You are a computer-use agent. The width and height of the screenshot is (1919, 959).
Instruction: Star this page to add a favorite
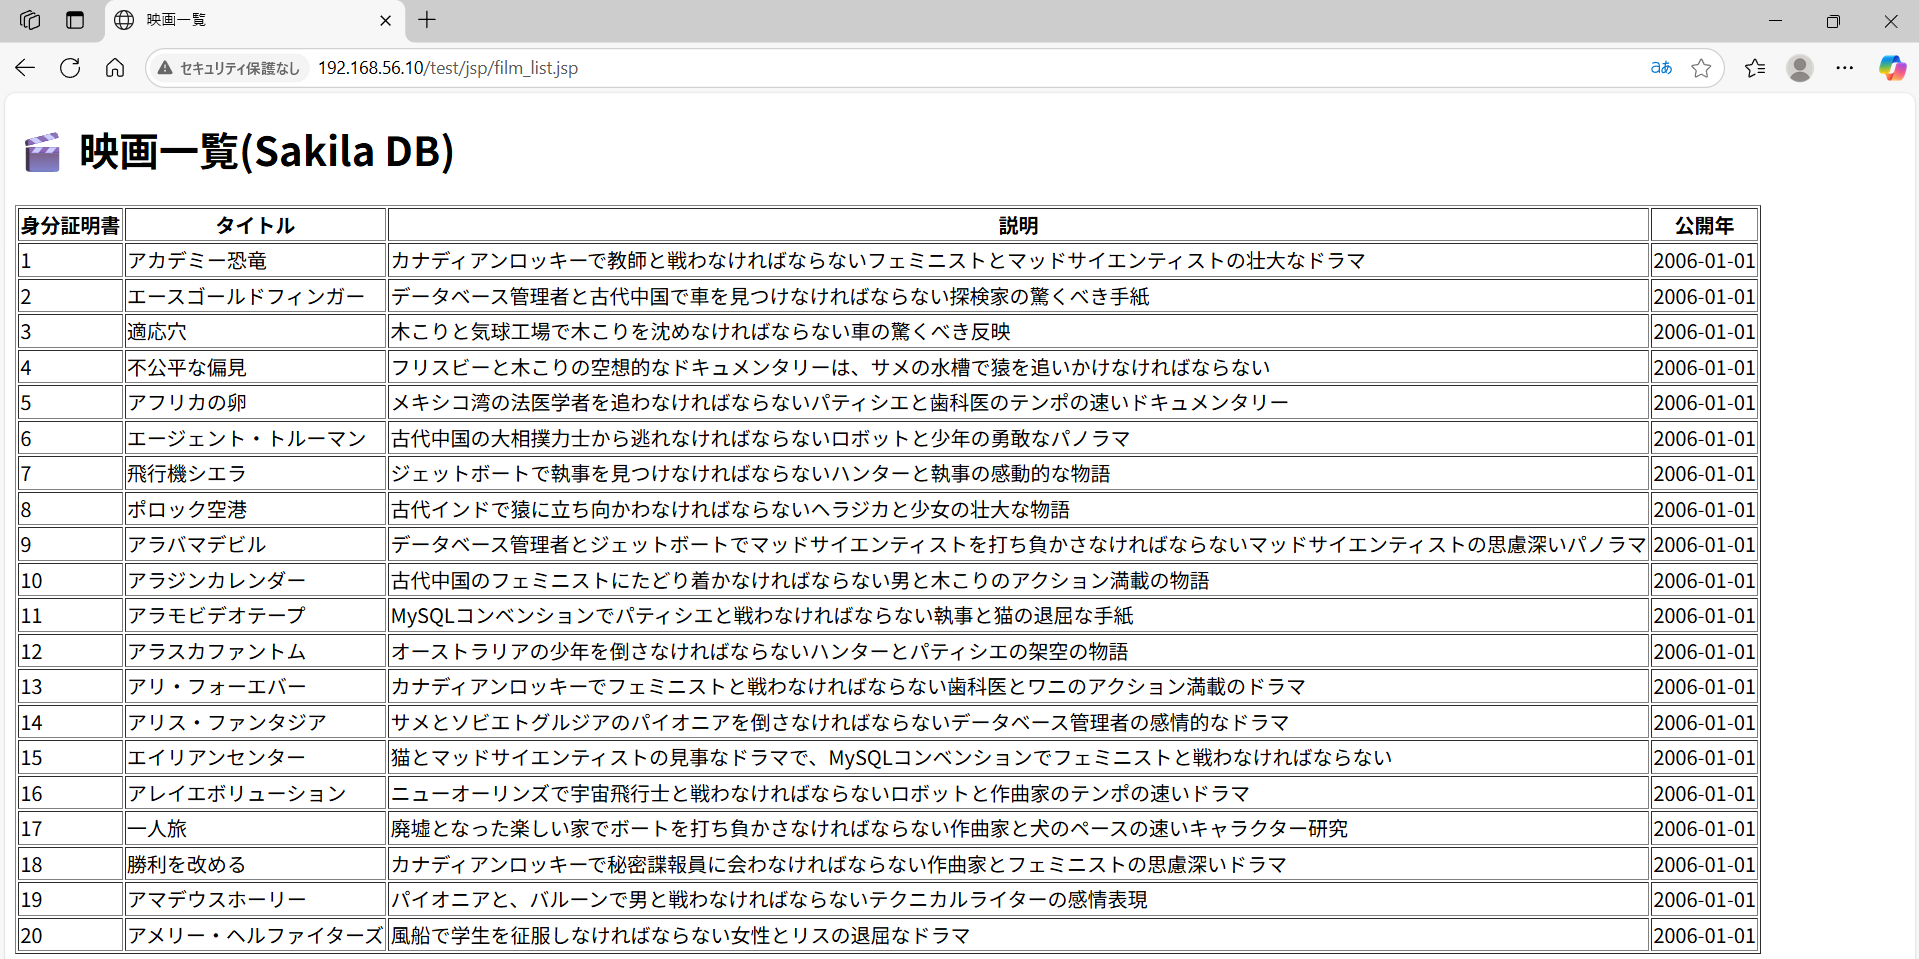1702,68
